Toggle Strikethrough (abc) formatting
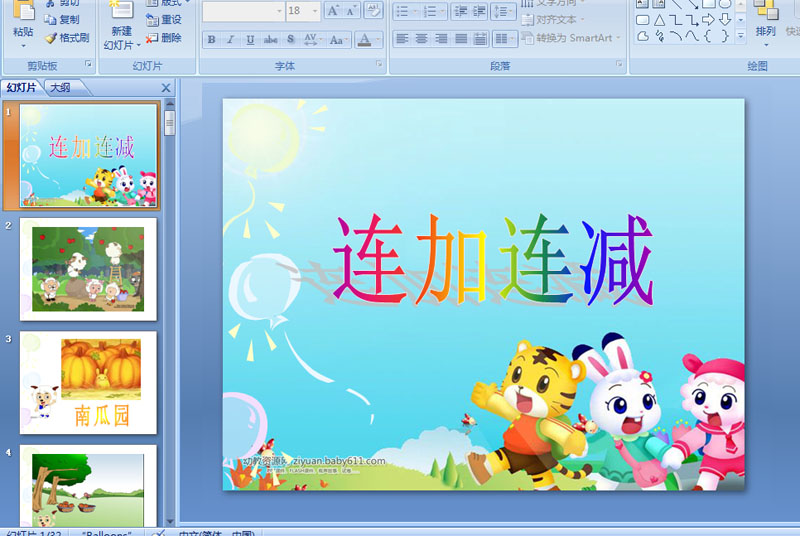800x536 pixels. point(270,39)
